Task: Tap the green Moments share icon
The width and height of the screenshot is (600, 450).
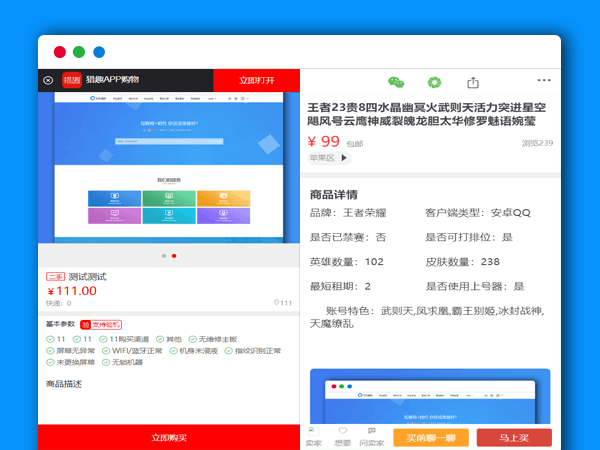Action: 434,82
